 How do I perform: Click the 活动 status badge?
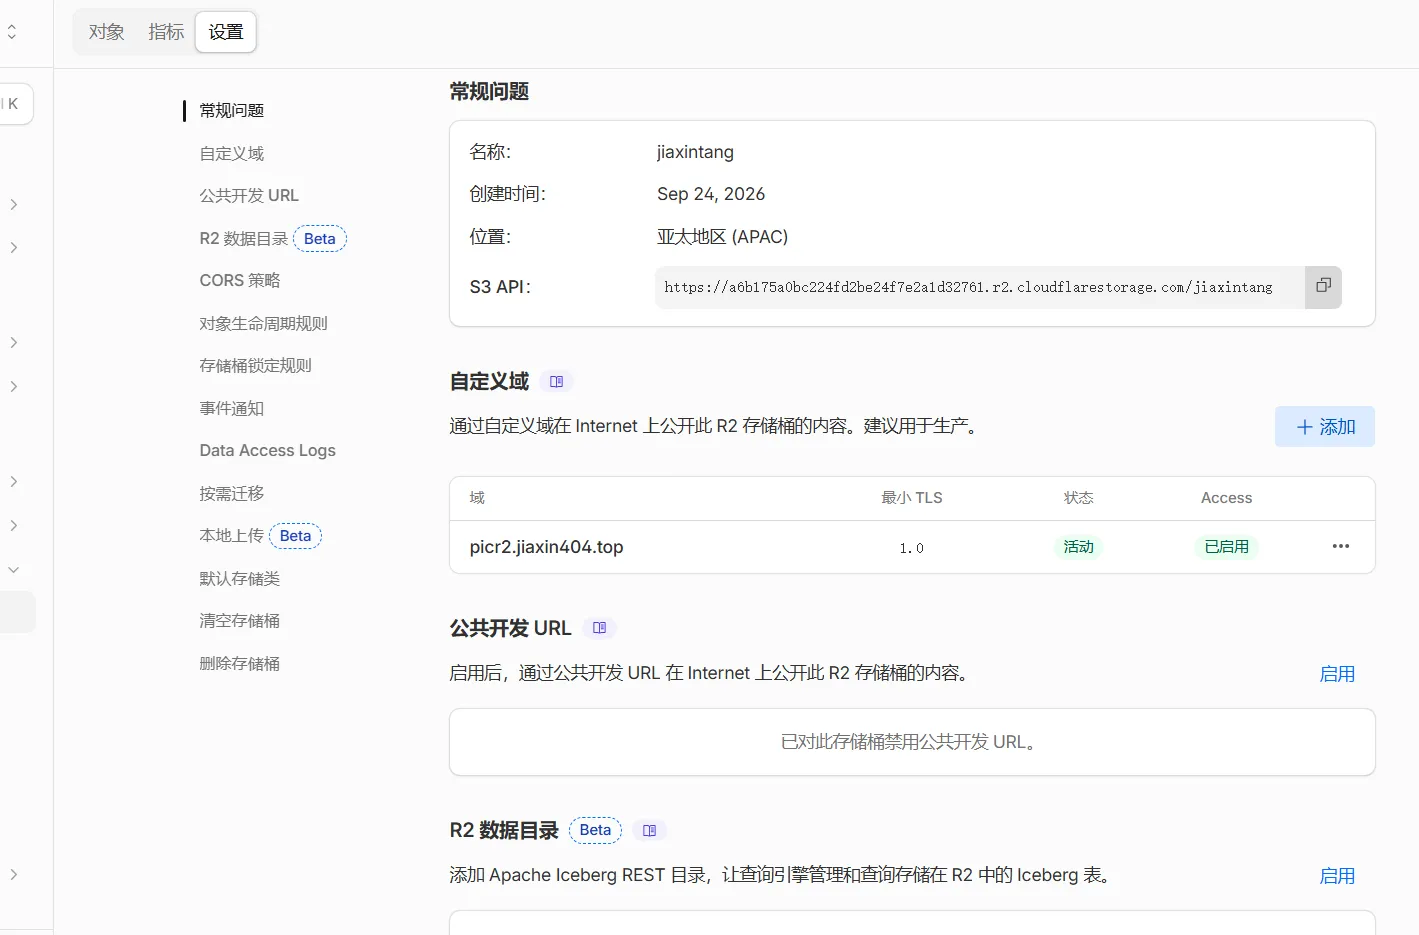pyautogui.click(x=1079, y=547)
